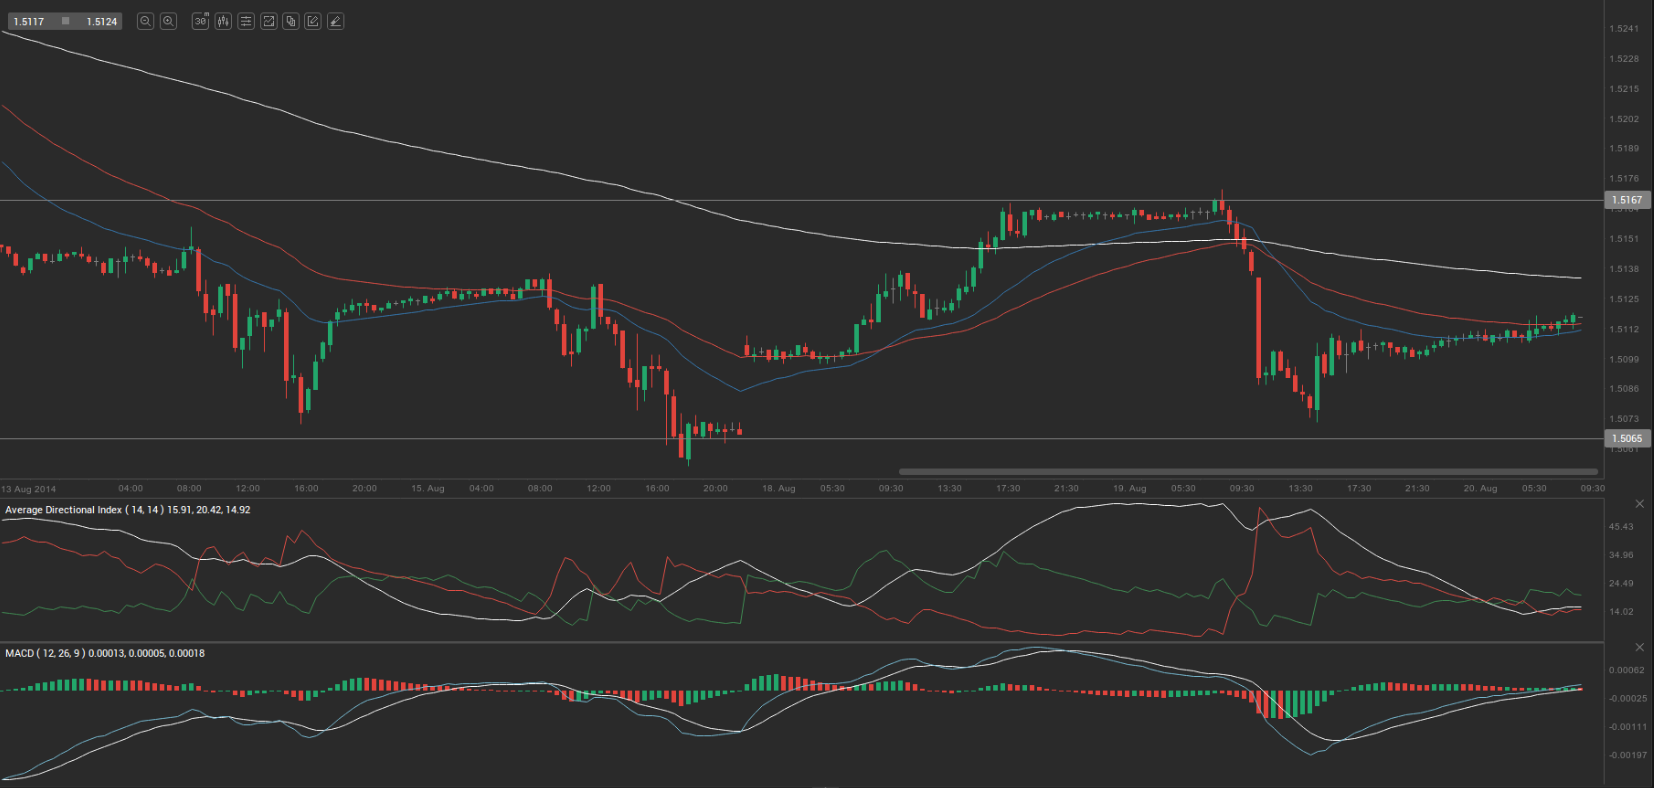Open the candlestick chart type menu
Viewport: 1654px width, 788px height.
tap(223, 21)
